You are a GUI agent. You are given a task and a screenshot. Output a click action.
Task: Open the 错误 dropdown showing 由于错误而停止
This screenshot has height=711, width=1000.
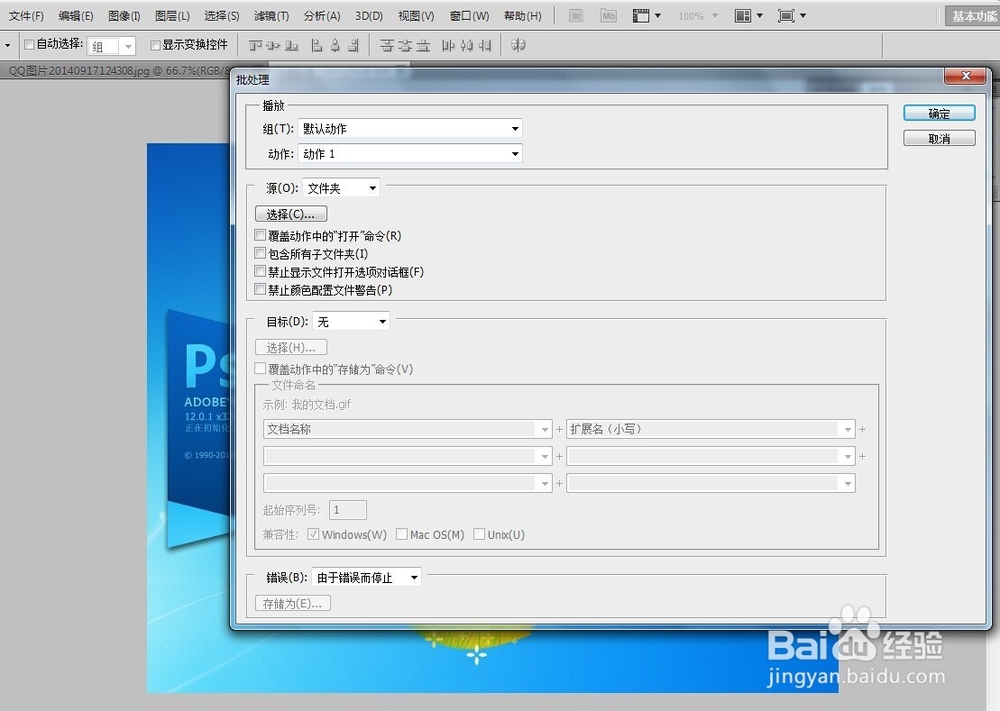click(x=366, y=576)
